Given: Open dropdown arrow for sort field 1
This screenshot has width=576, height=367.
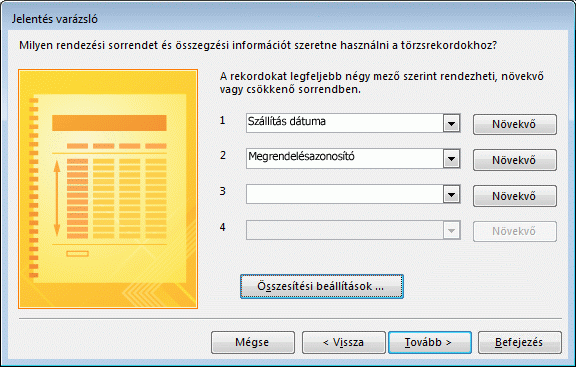Looking at the screenshot, I should [451, 123].
